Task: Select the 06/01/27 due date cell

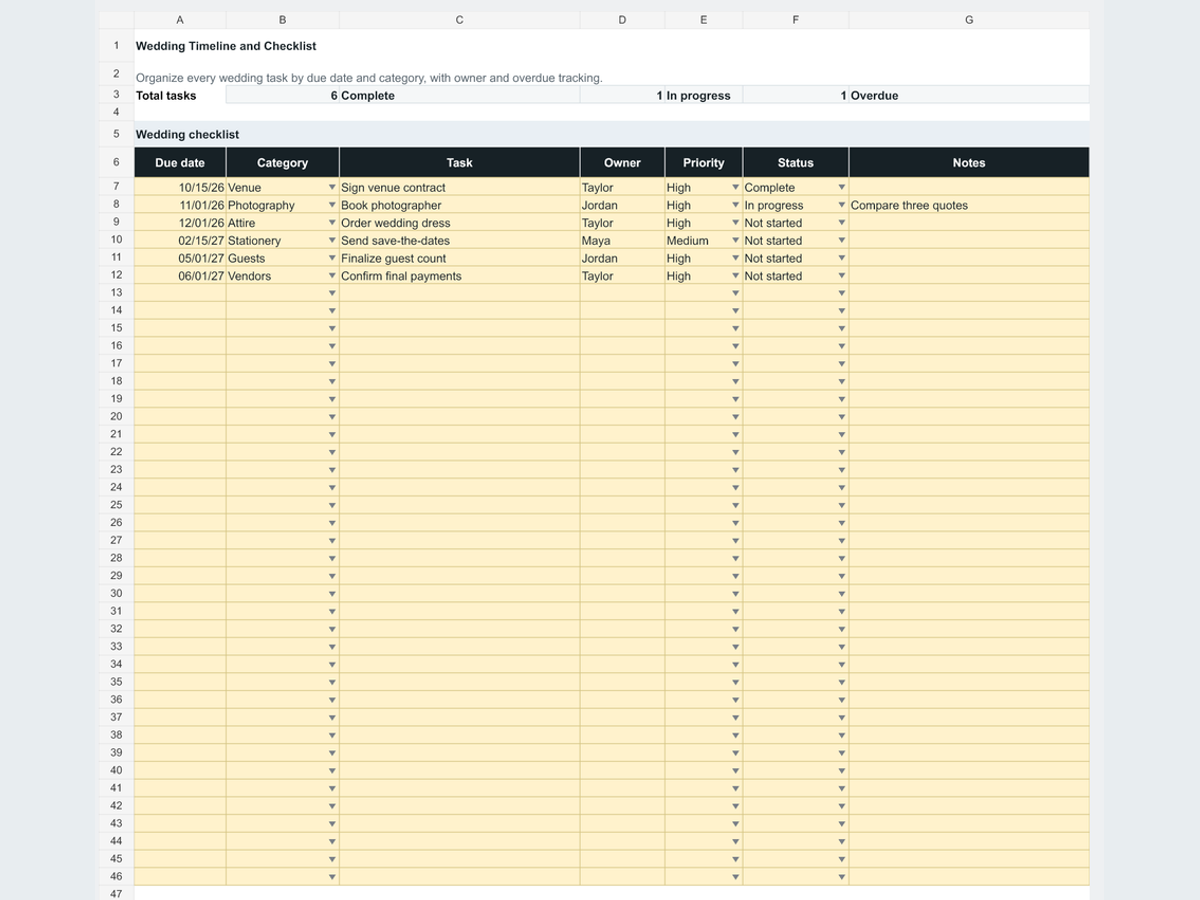Action: (180, 276)
